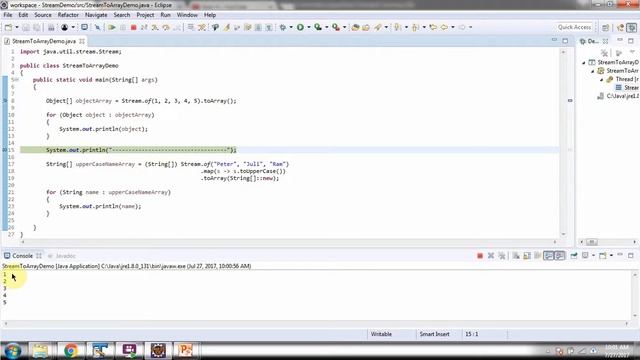This screenshot has height=360, width=640.
Task: Toggle Scroll Lock in Console toolbar
Action: (527, 256)
